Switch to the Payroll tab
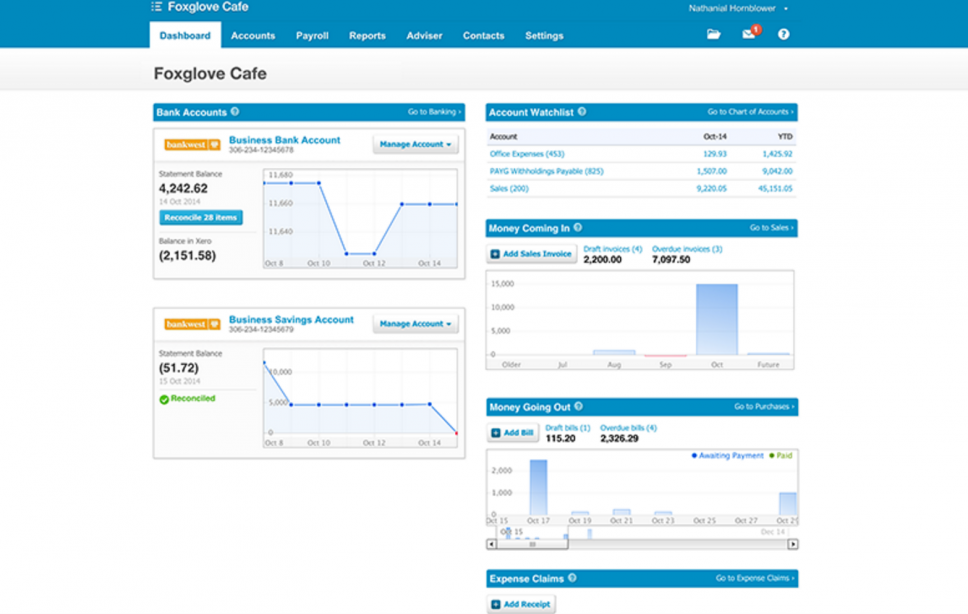The height and width of the screenshot is (614, 968). click(x=312, y=36)
